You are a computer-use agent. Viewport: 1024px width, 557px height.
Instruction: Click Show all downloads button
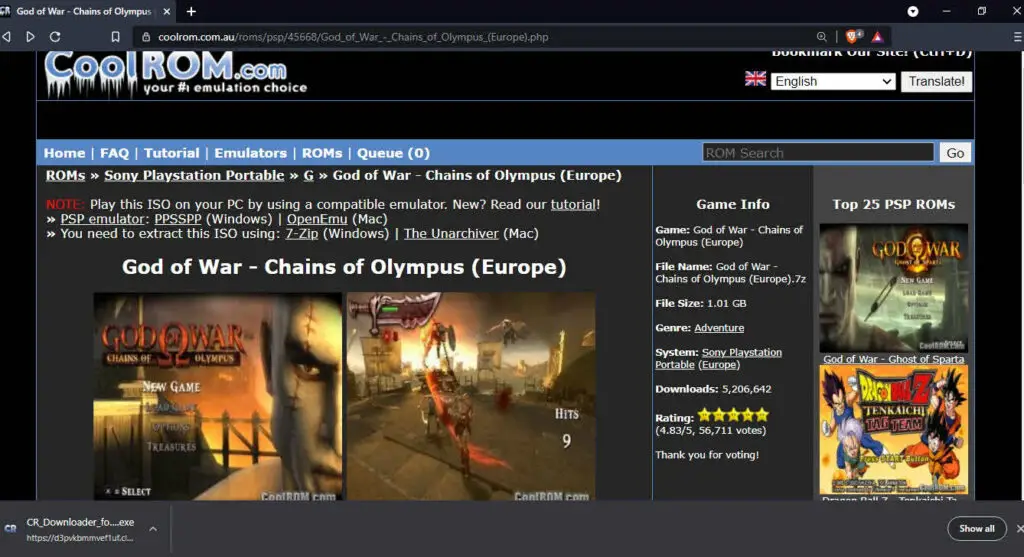pyautogui.click(x=976, y=529)
